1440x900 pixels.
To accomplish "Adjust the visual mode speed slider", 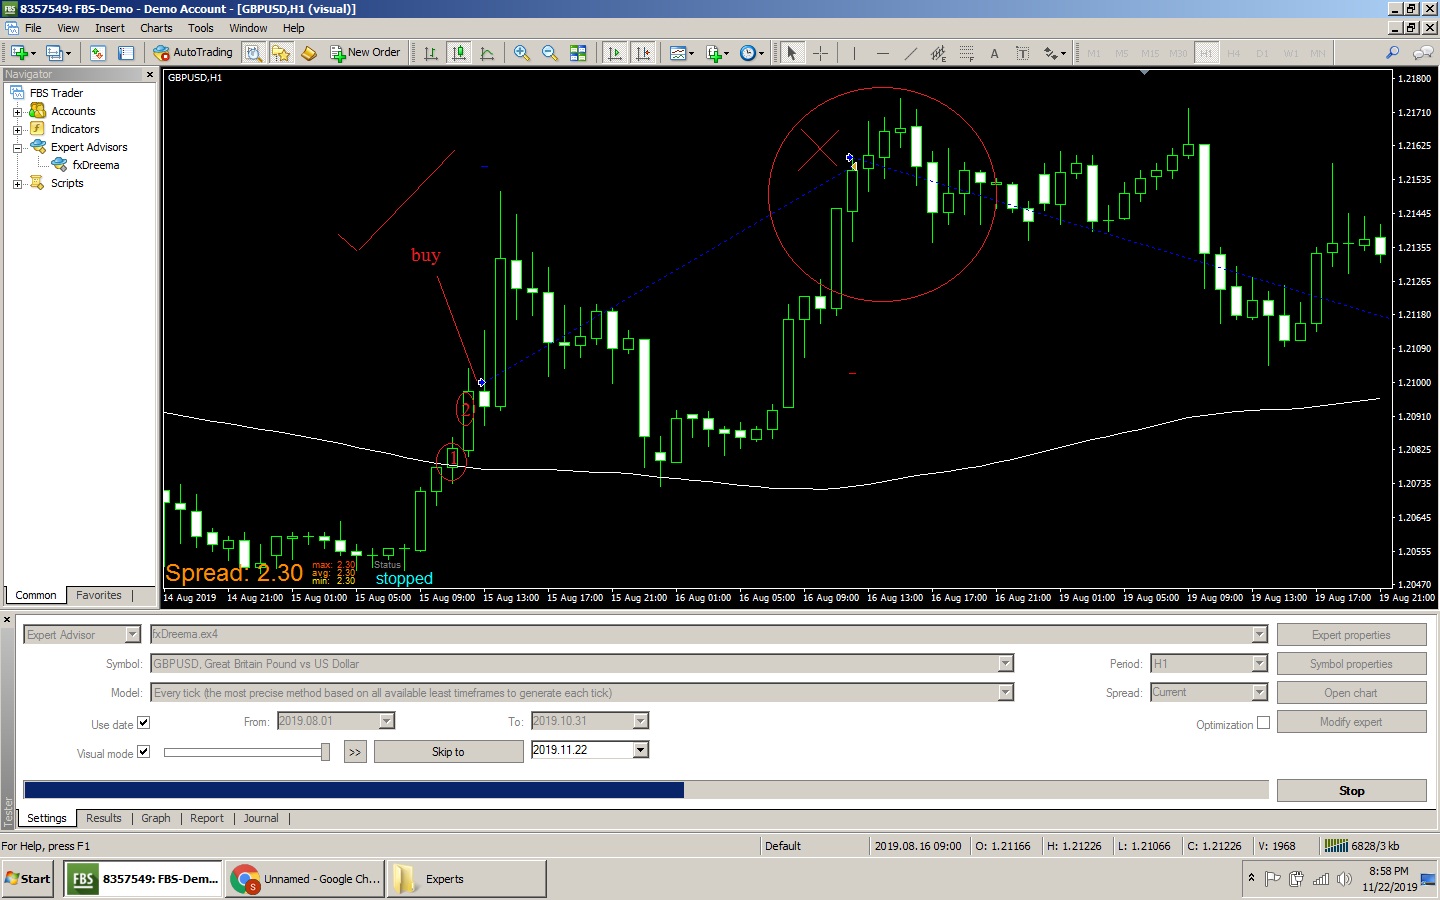I will (x=325, y=752).
